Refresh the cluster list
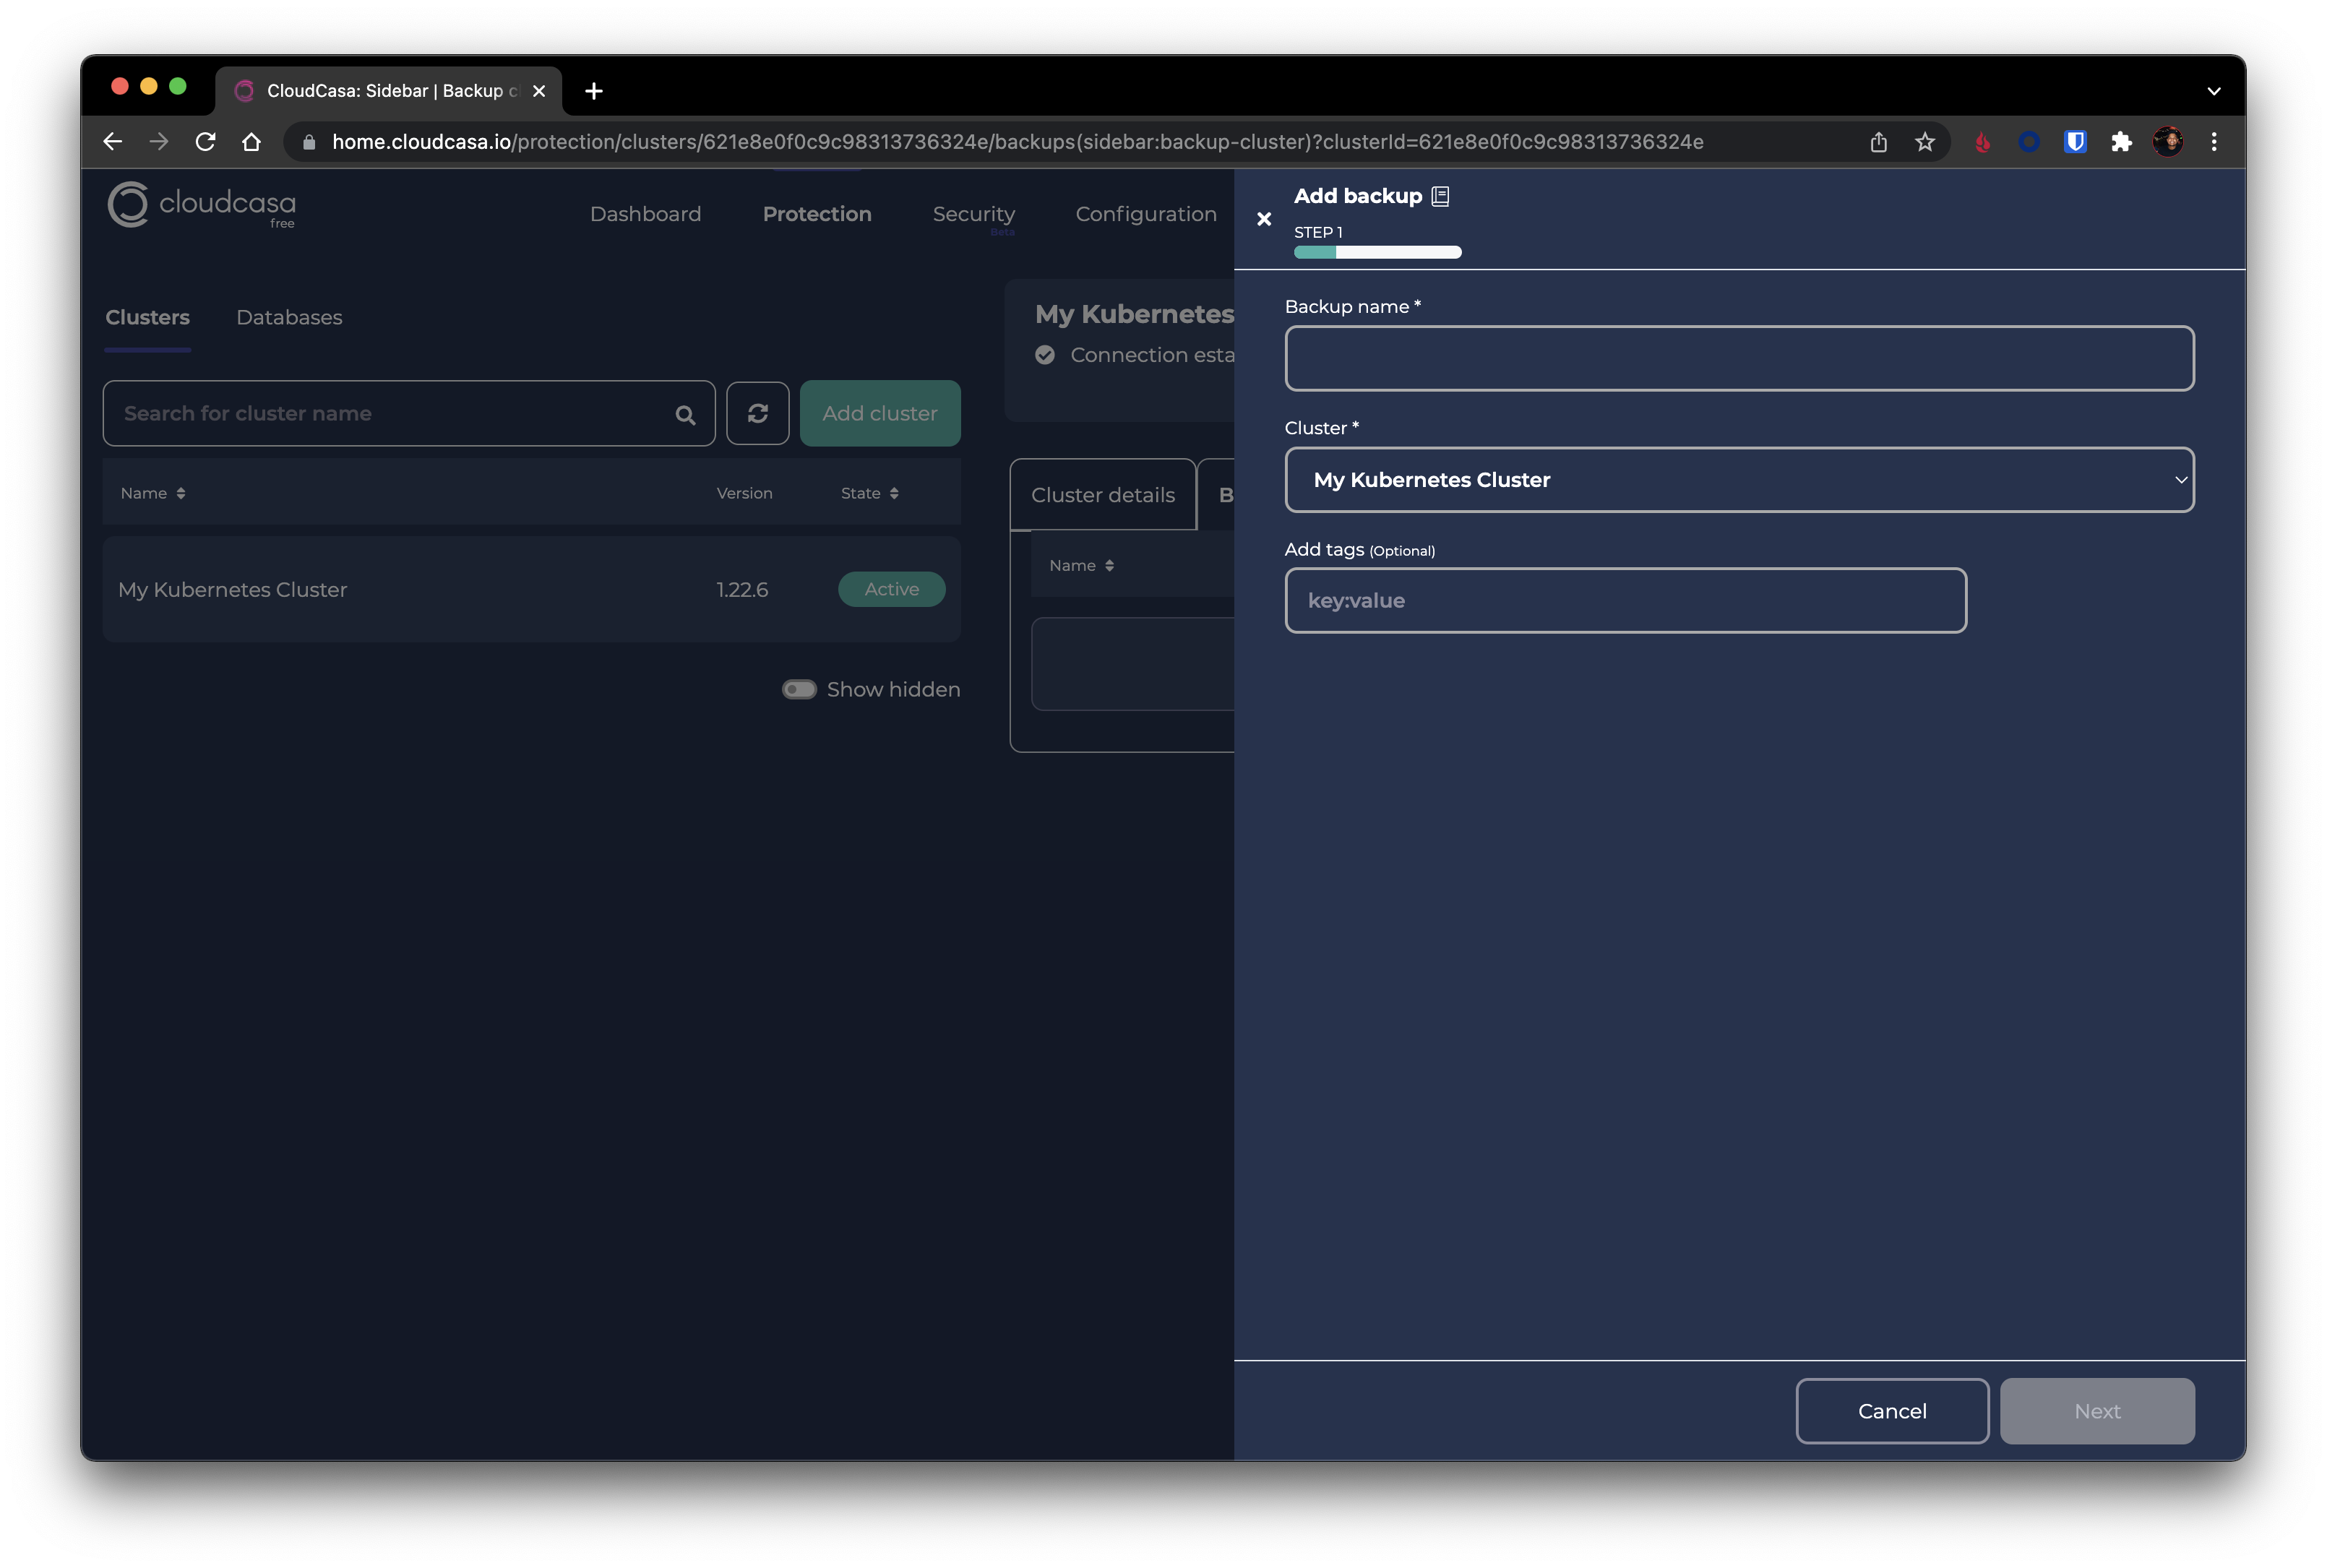This screenshot has width=2327, height=1568. pos(757,413)
